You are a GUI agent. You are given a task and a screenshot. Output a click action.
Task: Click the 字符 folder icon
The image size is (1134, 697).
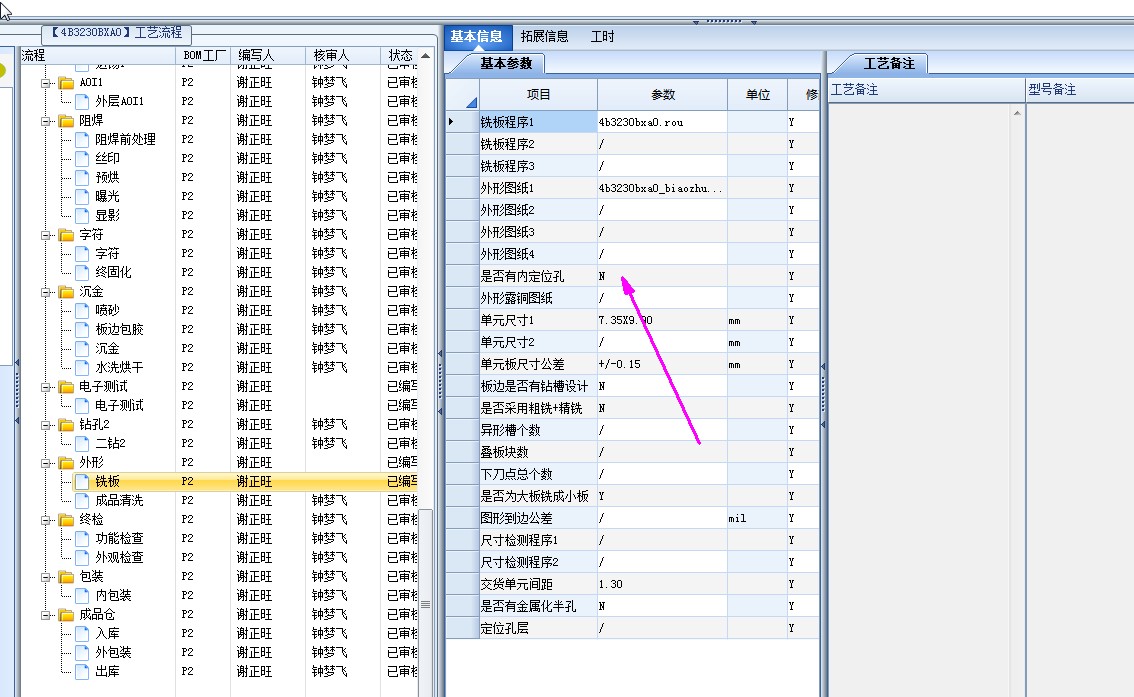(x=67, y=235)
